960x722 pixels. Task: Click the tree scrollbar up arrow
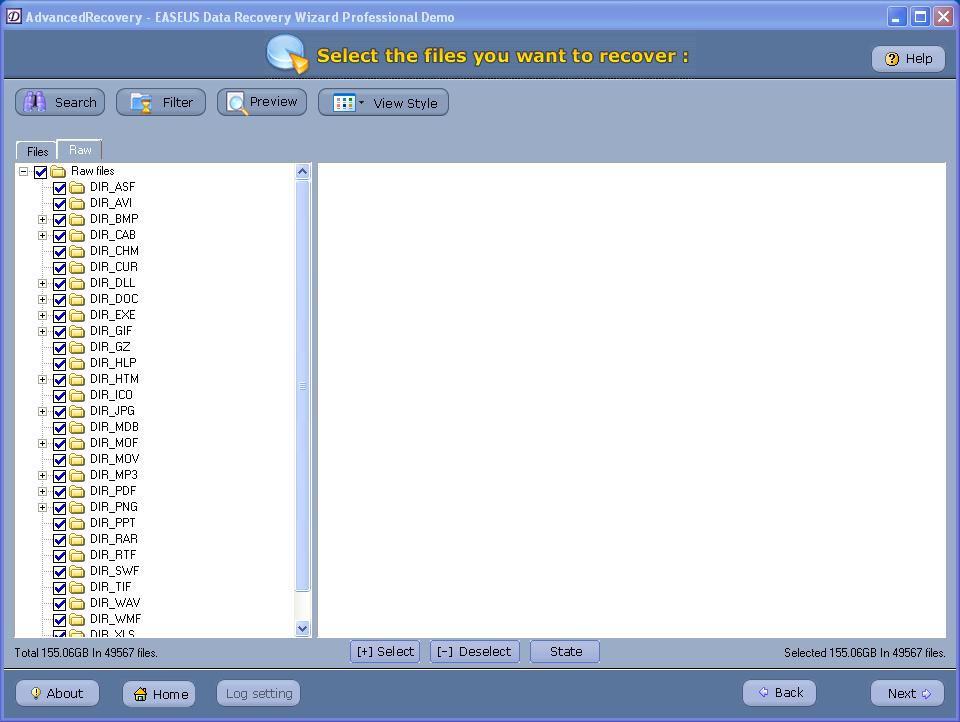pyautogui.click(x=302, y=171)
